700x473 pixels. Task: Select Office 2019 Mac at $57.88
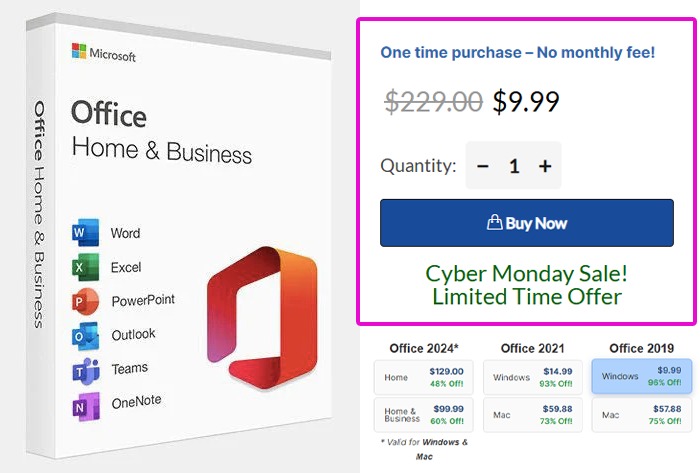coord(641,414)
